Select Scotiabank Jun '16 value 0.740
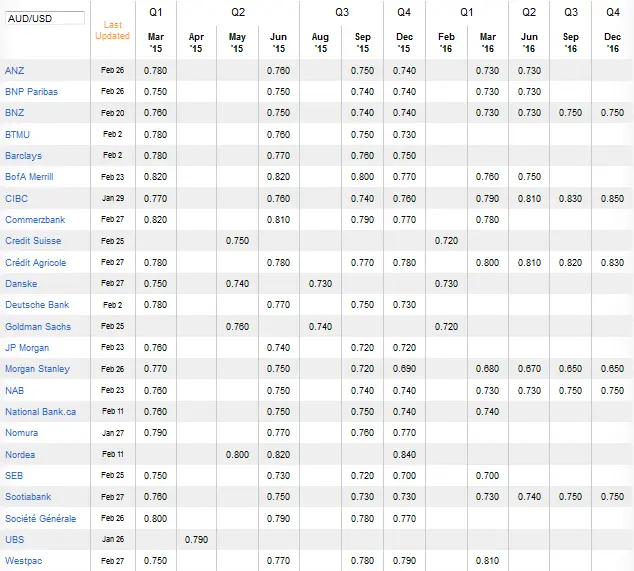This screenshot has height=571, width=634. (529, 497)
